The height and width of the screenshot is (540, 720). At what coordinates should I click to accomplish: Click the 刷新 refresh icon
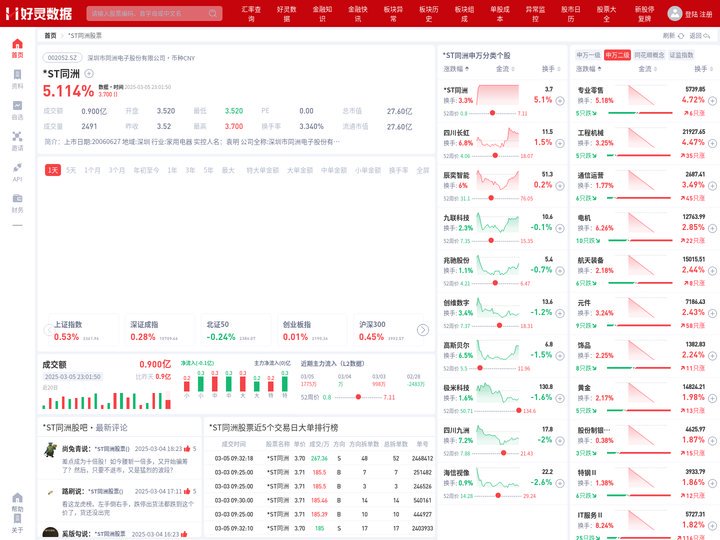(x=681, y=35)
